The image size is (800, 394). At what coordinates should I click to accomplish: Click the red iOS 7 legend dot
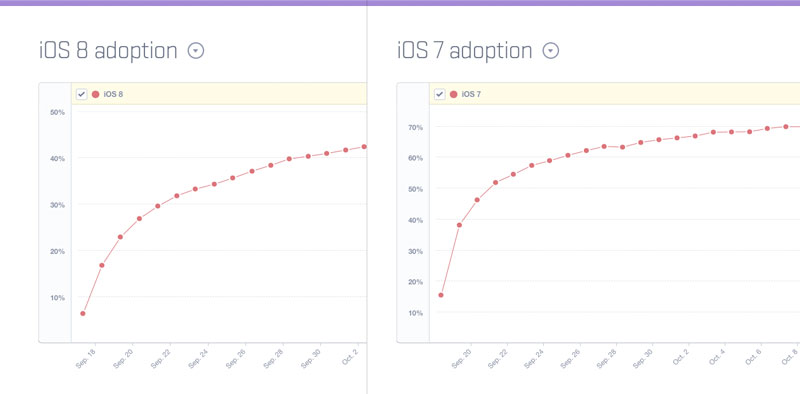point(454,94)
